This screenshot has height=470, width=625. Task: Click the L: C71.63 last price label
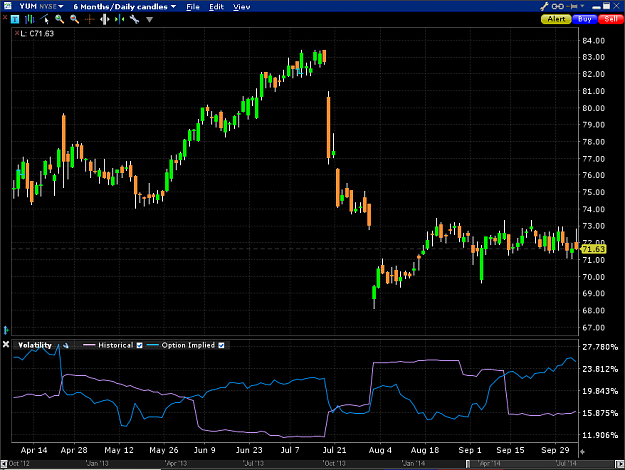click(x=37, y=33)
